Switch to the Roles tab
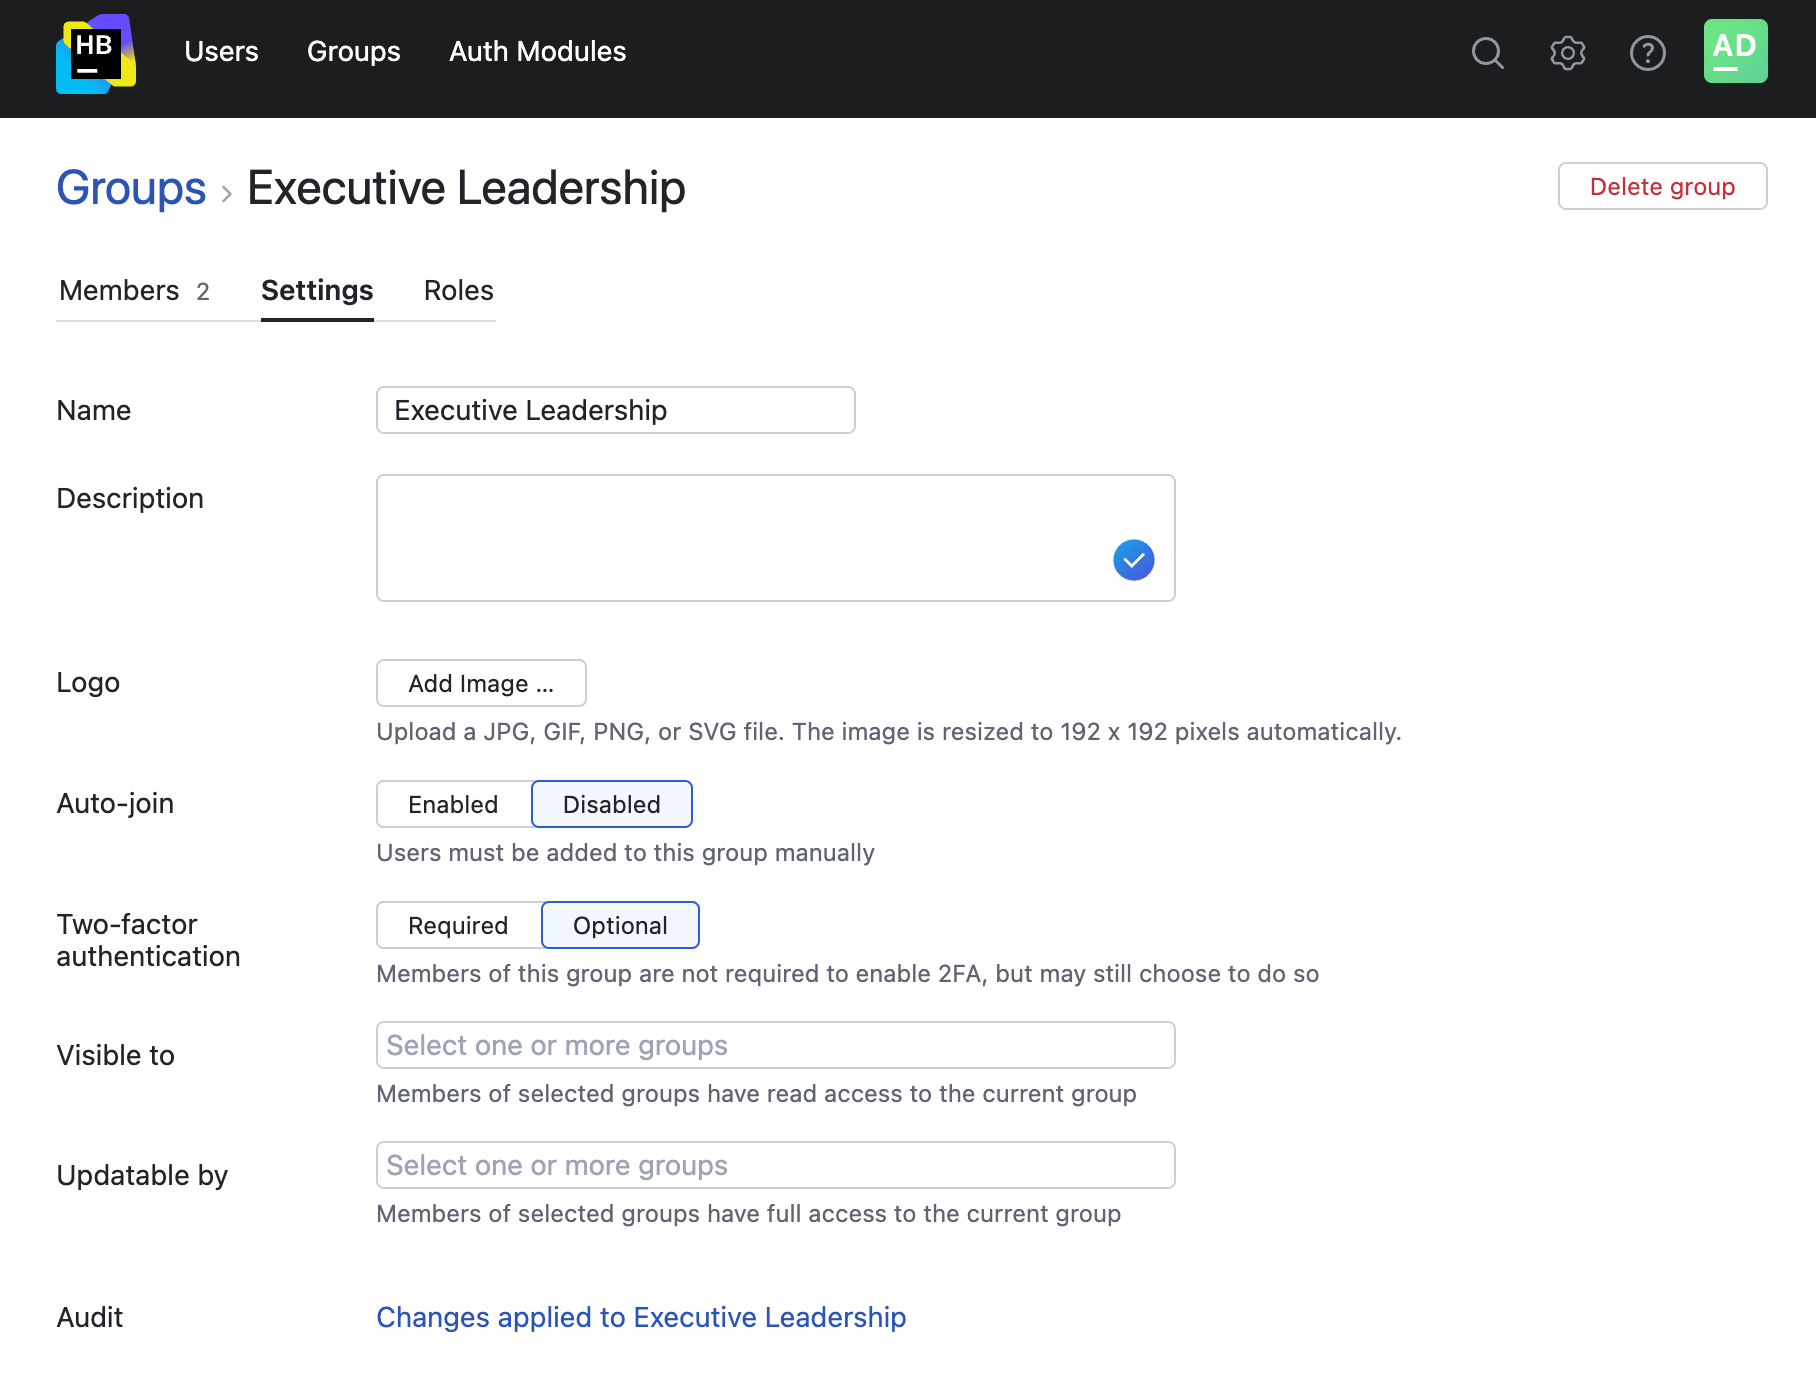The height and width of the screenshot is (1386, 1816). pos(458,291)
